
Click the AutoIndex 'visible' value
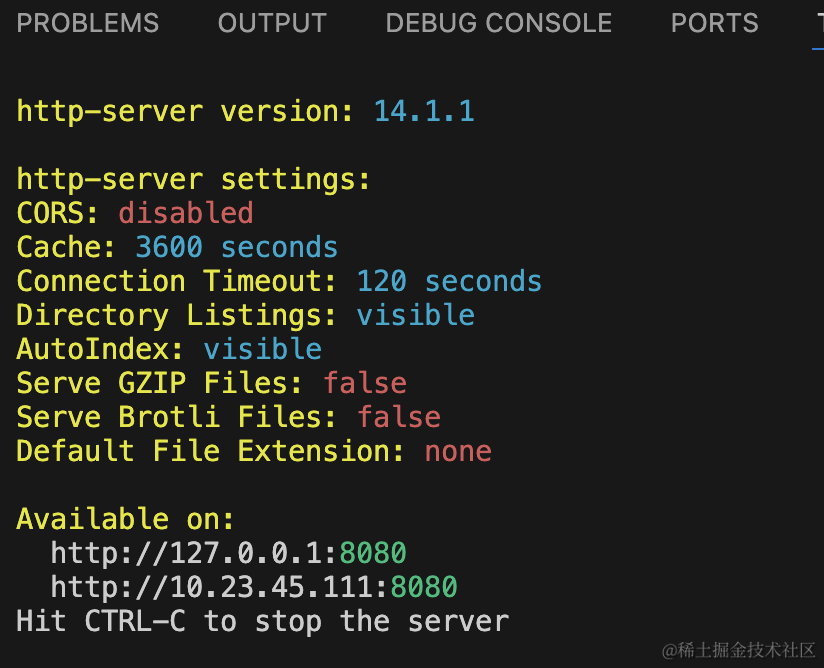(x=263, y=349)
